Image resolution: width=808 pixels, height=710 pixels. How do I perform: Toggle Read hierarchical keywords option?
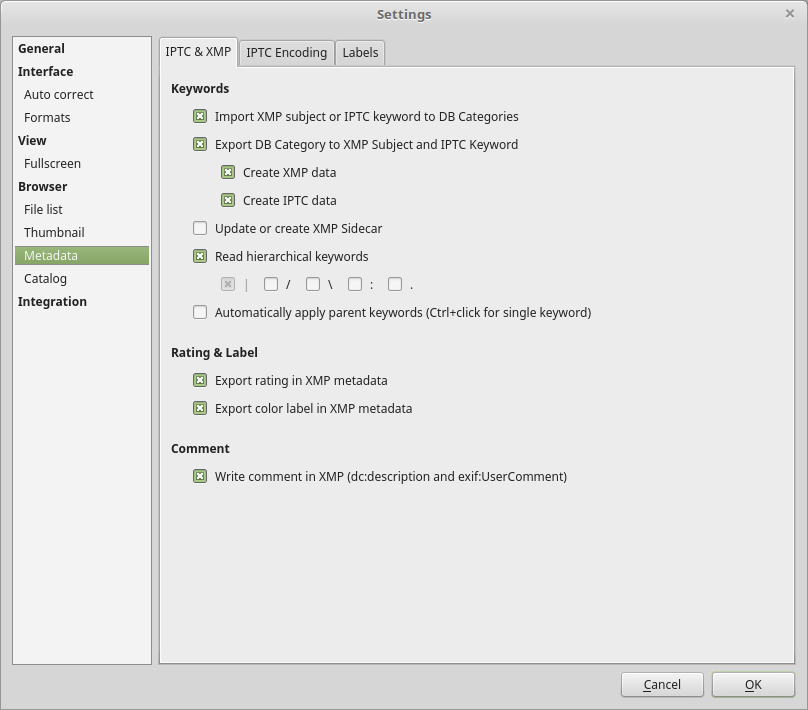point(200,257)
